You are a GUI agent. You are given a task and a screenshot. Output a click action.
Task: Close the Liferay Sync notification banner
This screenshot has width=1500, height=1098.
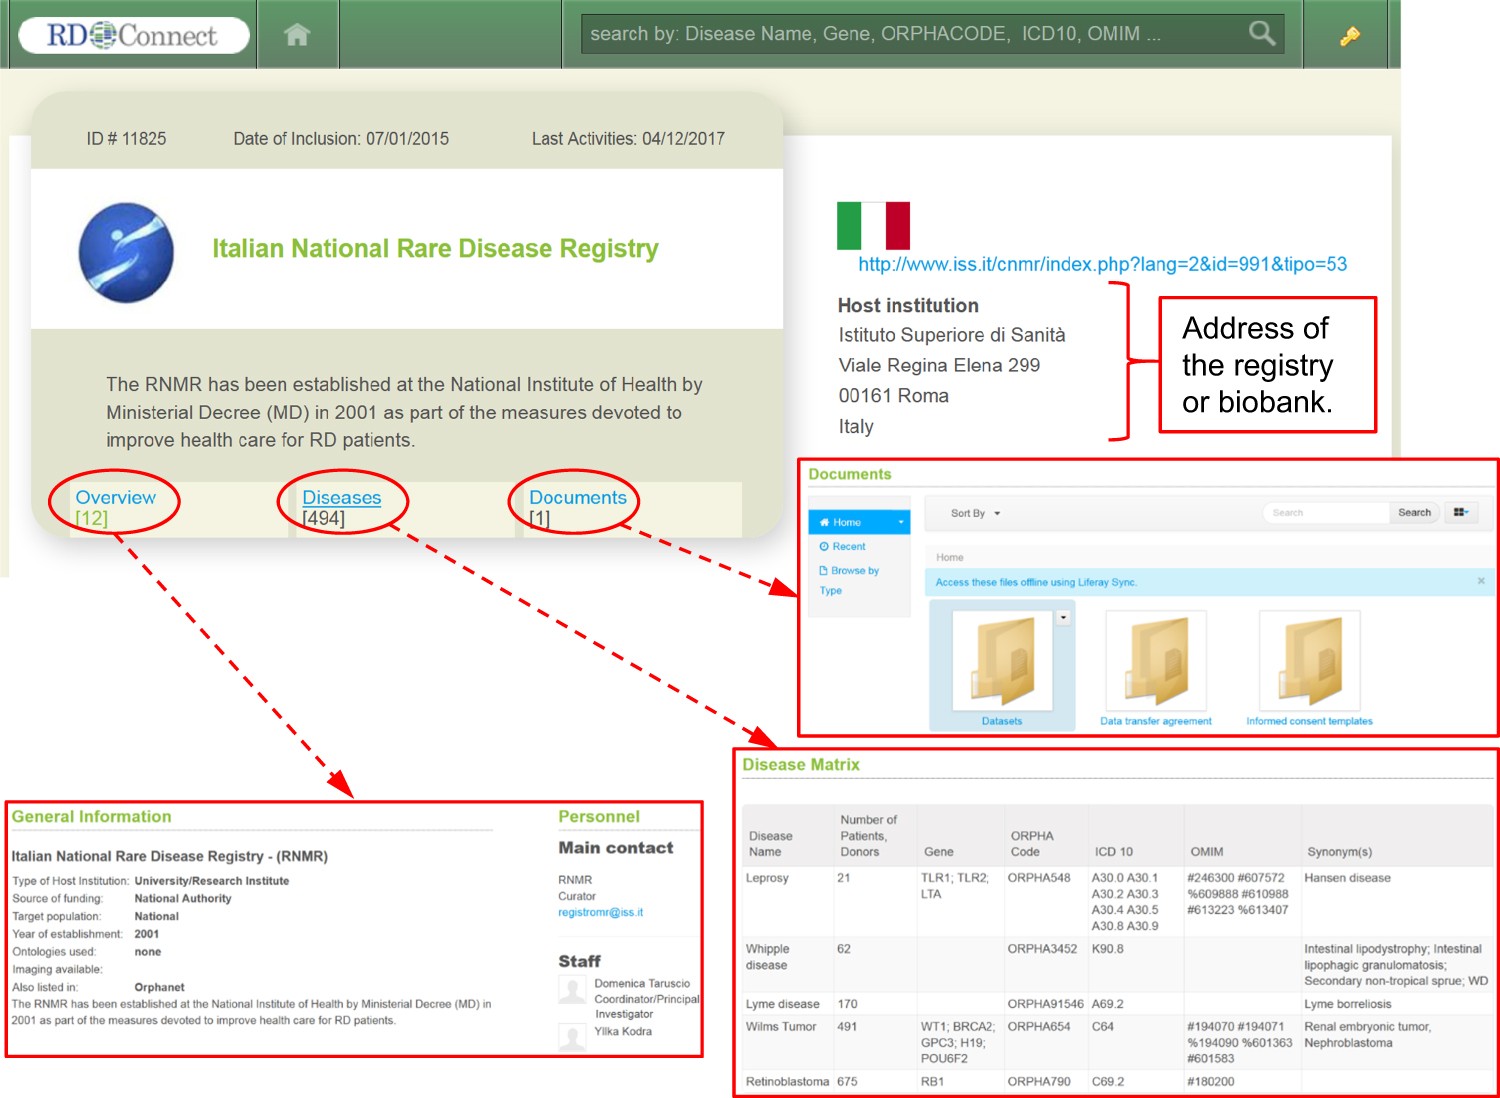coord(1481,581)
